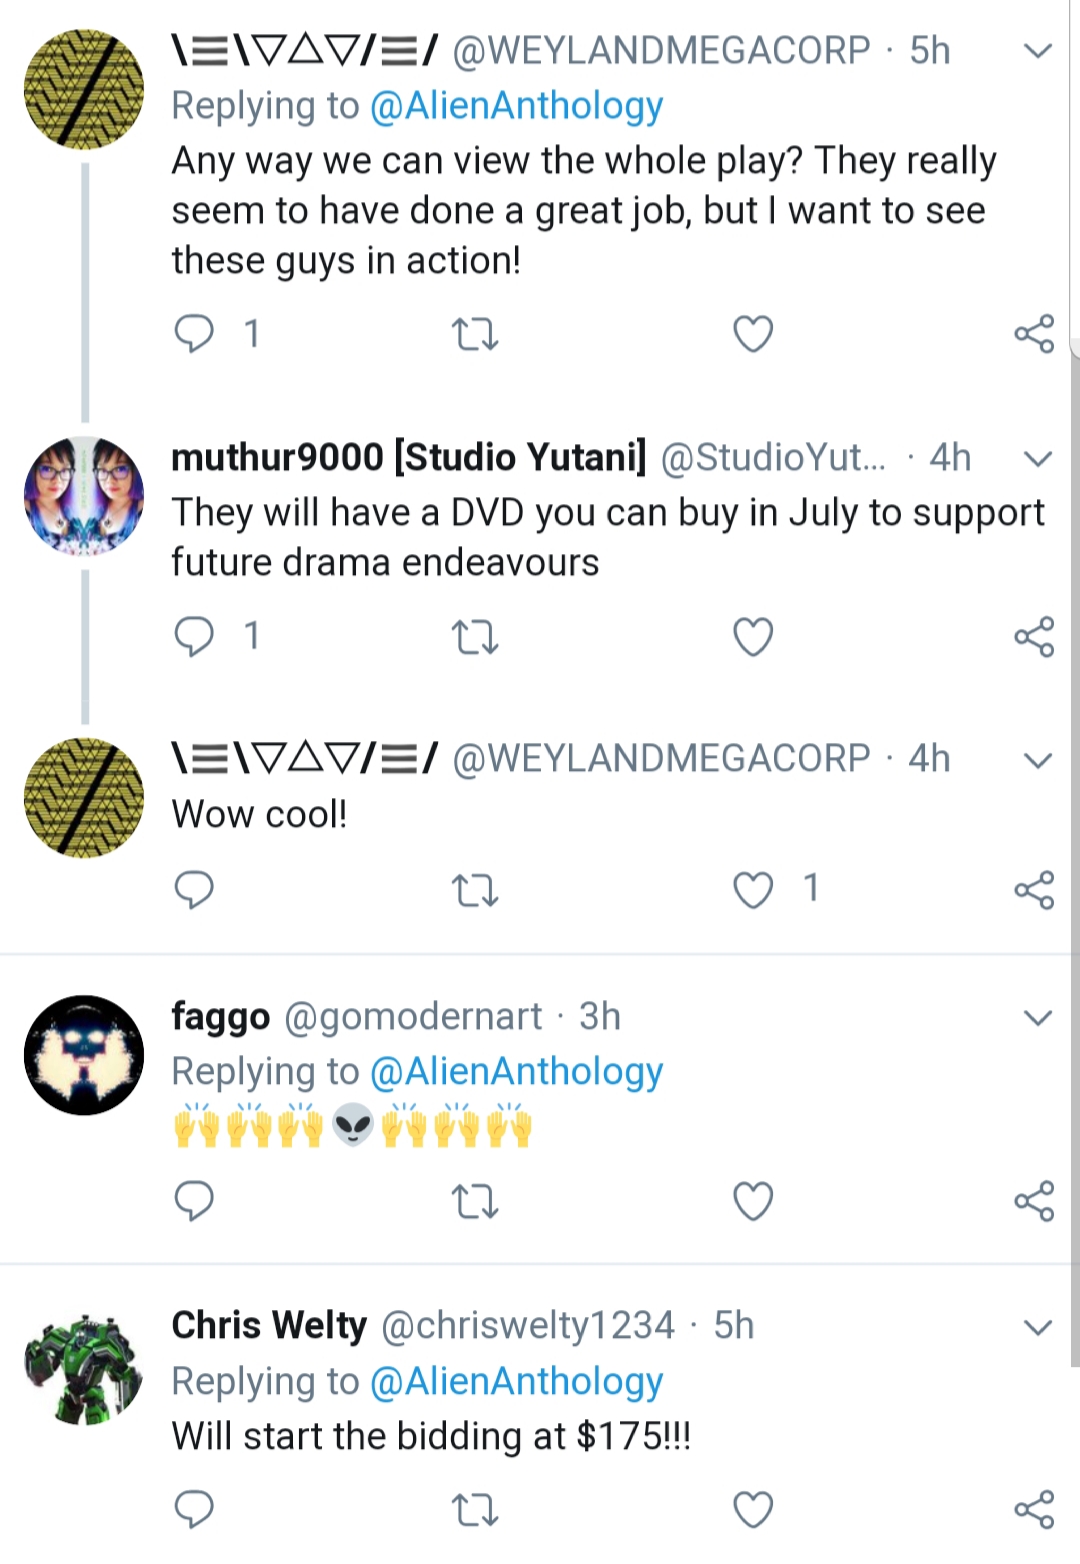Retweet muthur9000's DVD tweet

[475, 637]
